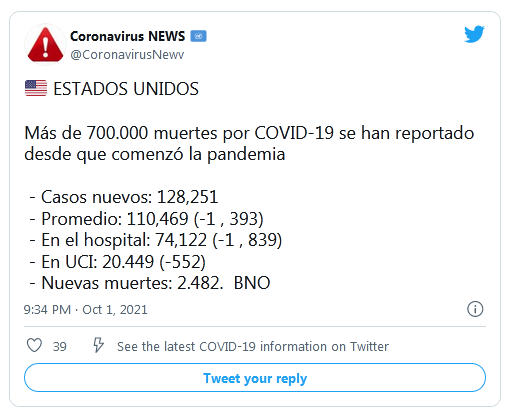Viewport: 531px width, 419px height.
Task: Click the circled info icon
Action: [x=475, y=309]
